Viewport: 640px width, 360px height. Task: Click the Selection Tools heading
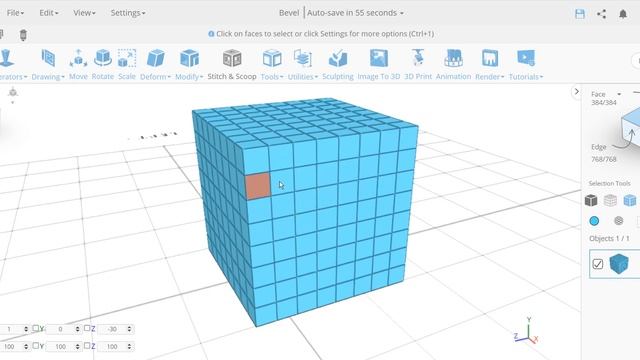coord(609,183)
